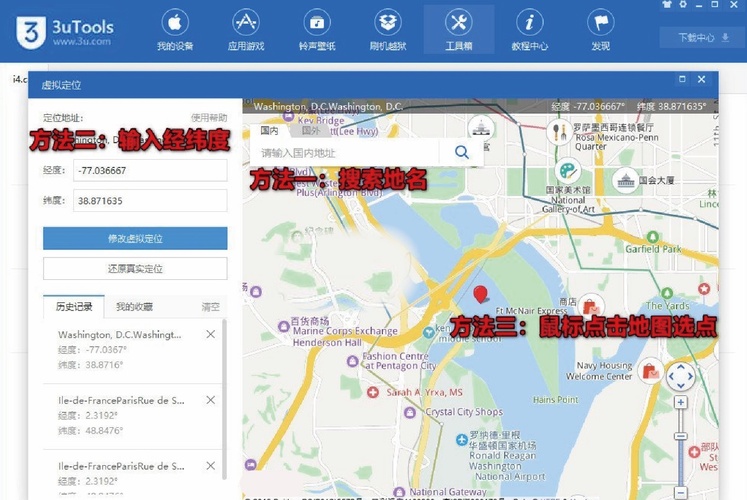Viewport: 747px width, 500px height.
Task: Open 铃声壁纸 ringtones and wallpapers
Action: click(317, 30)
